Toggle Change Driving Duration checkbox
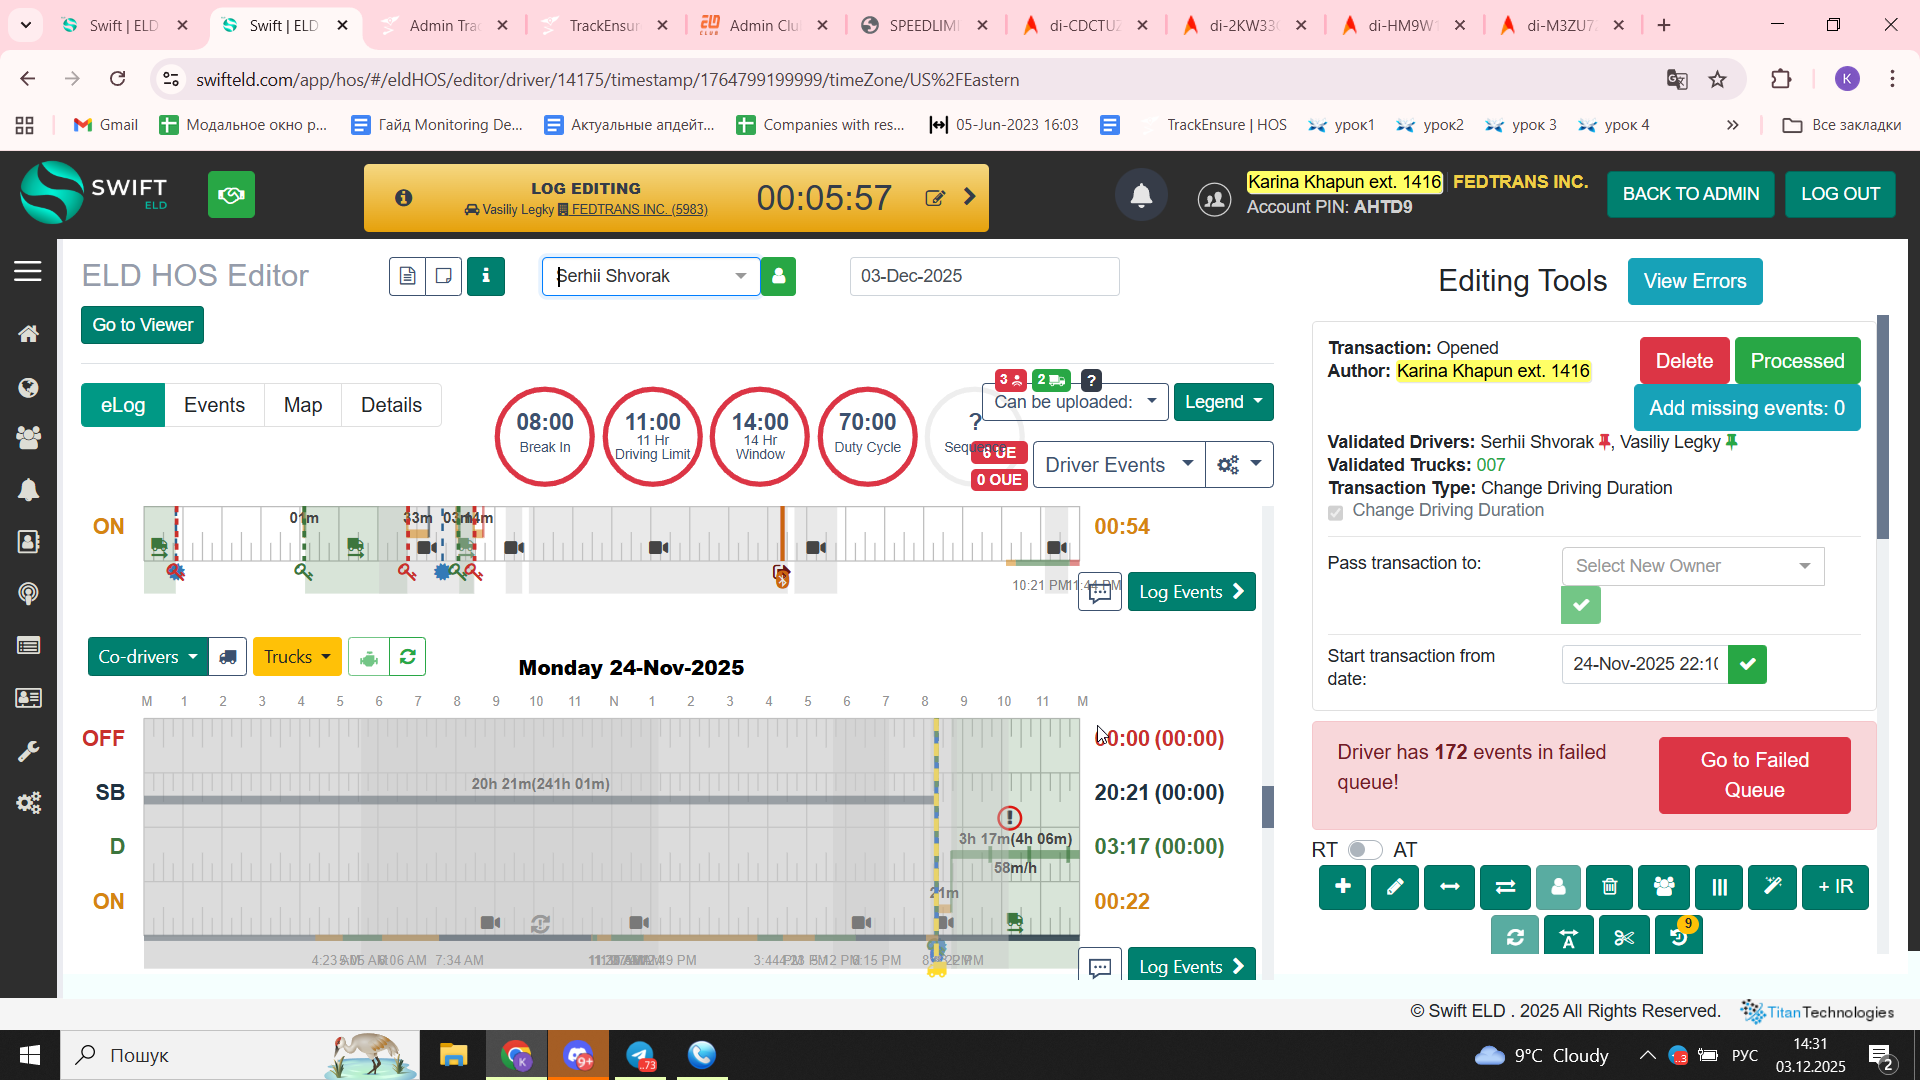This screenshot has height=1080, width=1920. click(x=1335, y=512)
